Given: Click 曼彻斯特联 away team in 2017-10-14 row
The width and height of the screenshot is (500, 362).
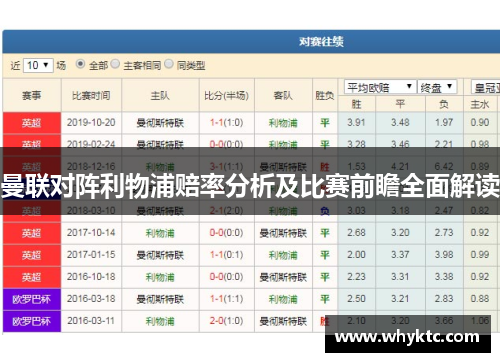Looking at the screenshot, I should click(283, 233).
